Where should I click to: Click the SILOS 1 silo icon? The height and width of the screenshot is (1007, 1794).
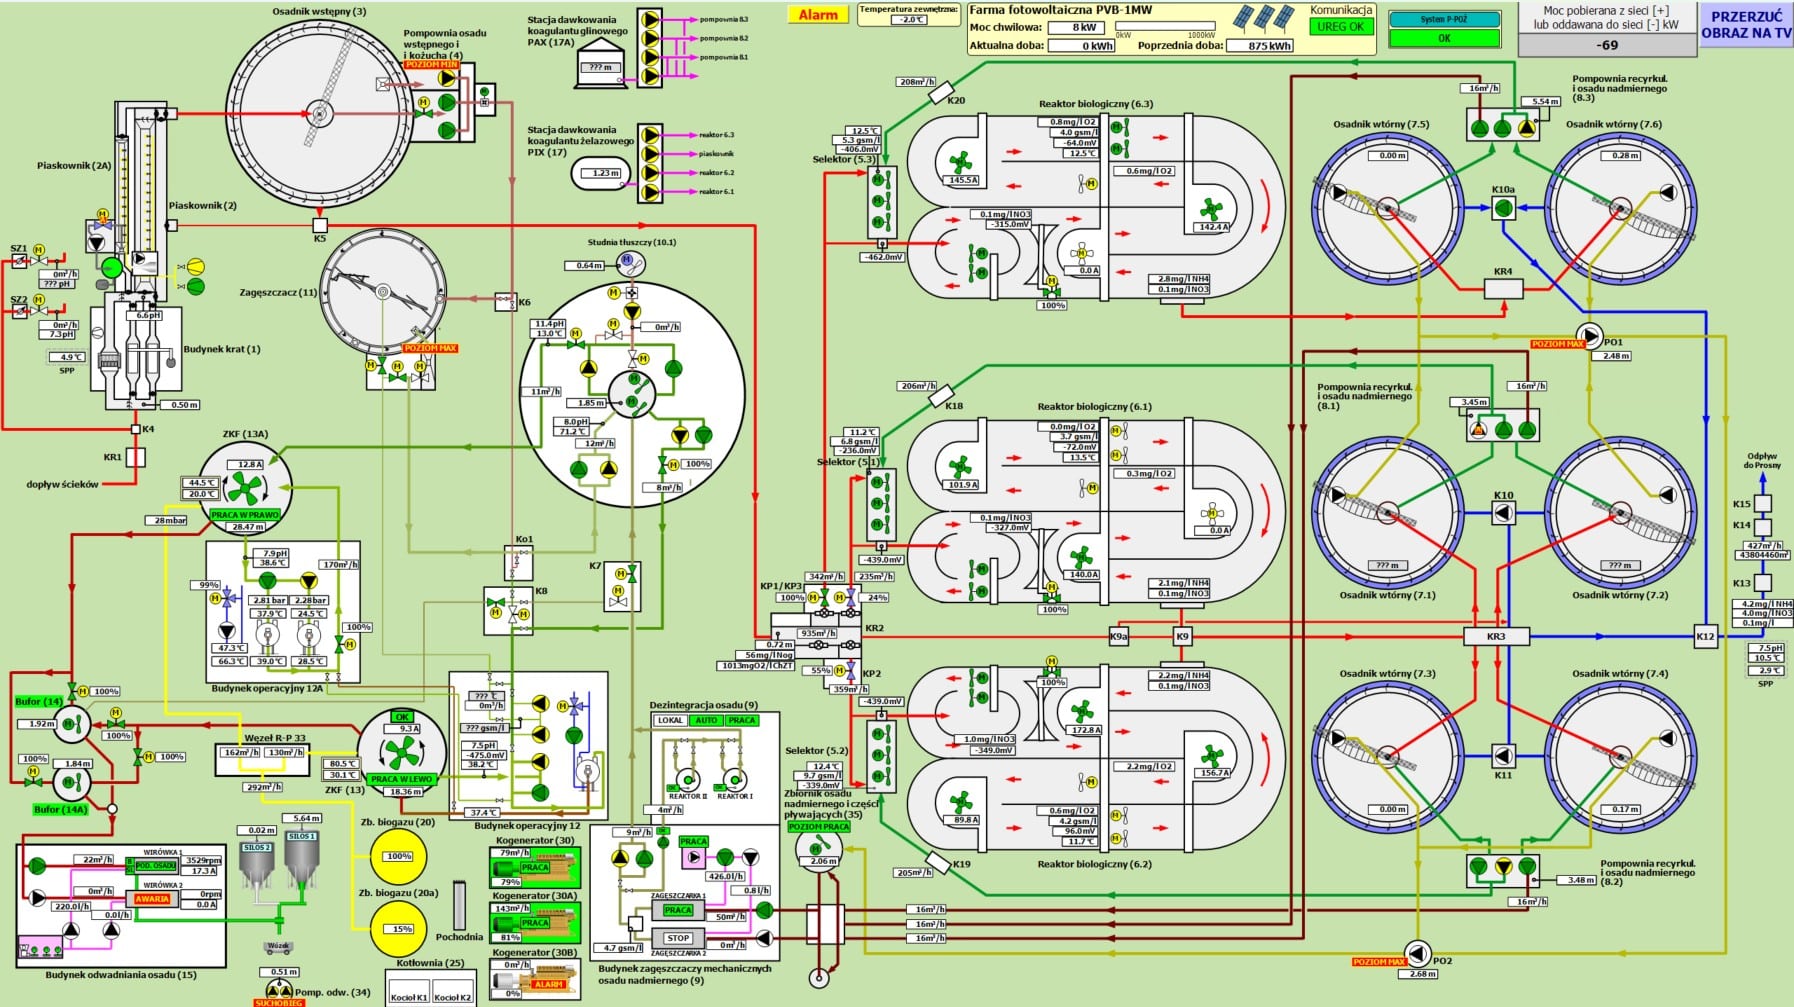(x=301, y=860)
